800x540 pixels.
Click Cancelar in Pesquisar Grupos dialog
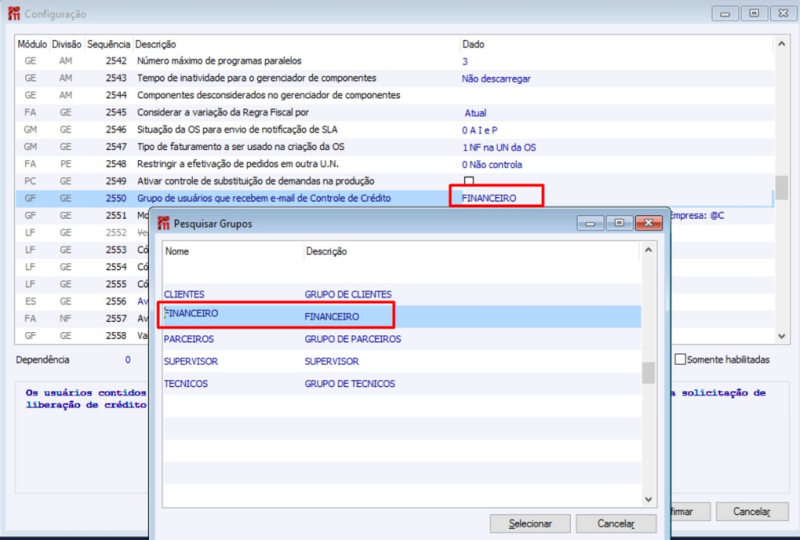click(x=616, y=524)
